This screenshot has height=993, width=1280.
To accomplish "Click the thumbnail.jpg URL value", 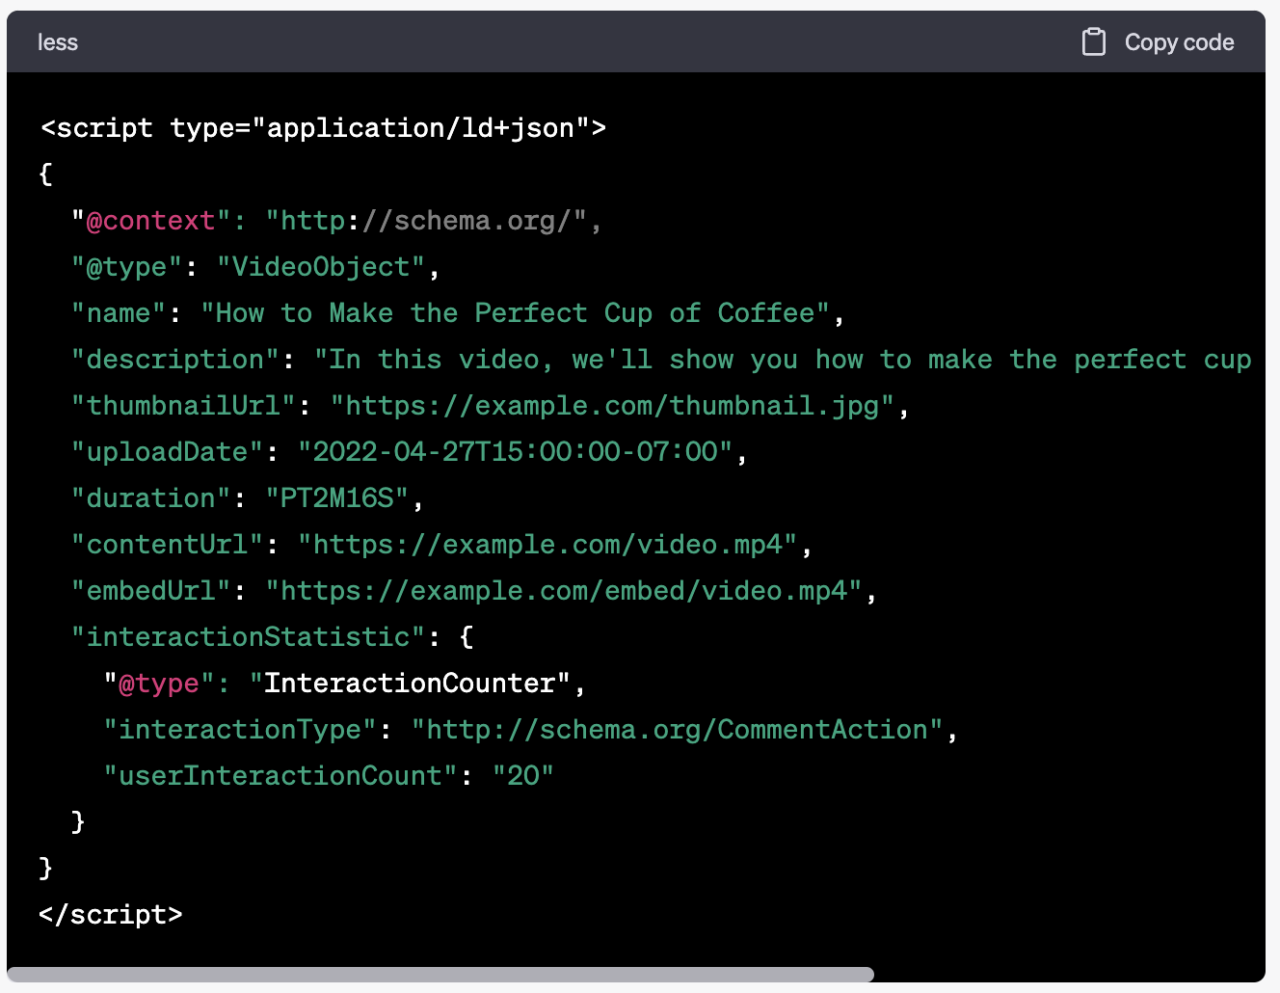I will point(612,406).
